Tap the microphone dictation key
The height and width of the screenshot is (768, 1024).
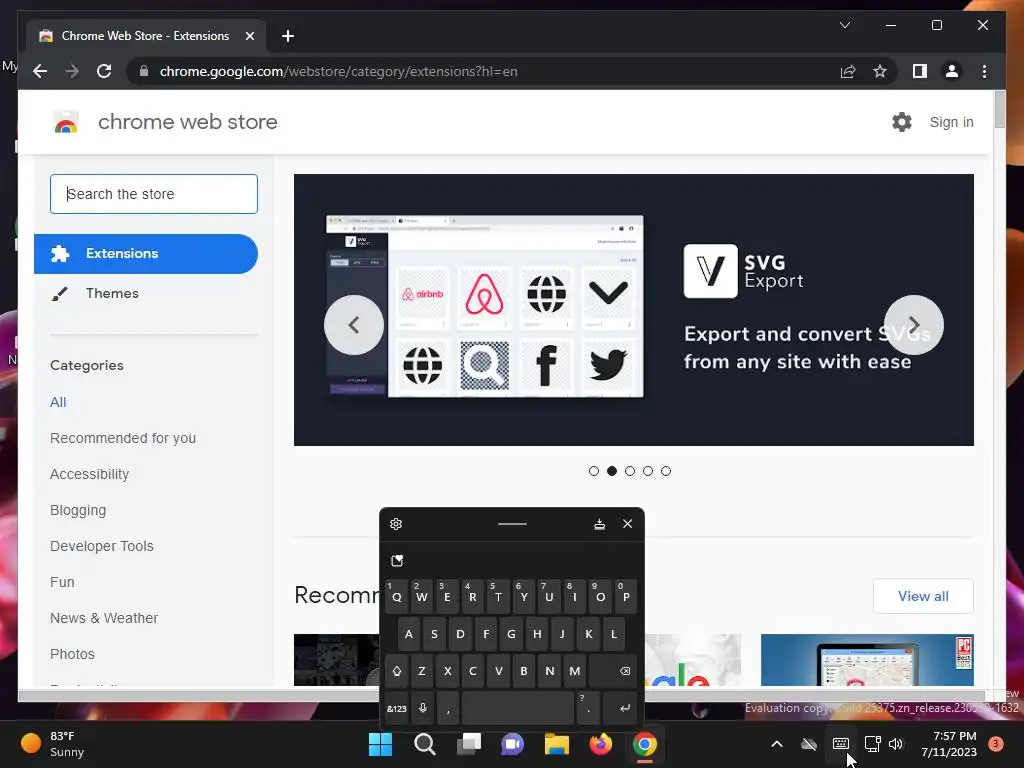point(423,708)
